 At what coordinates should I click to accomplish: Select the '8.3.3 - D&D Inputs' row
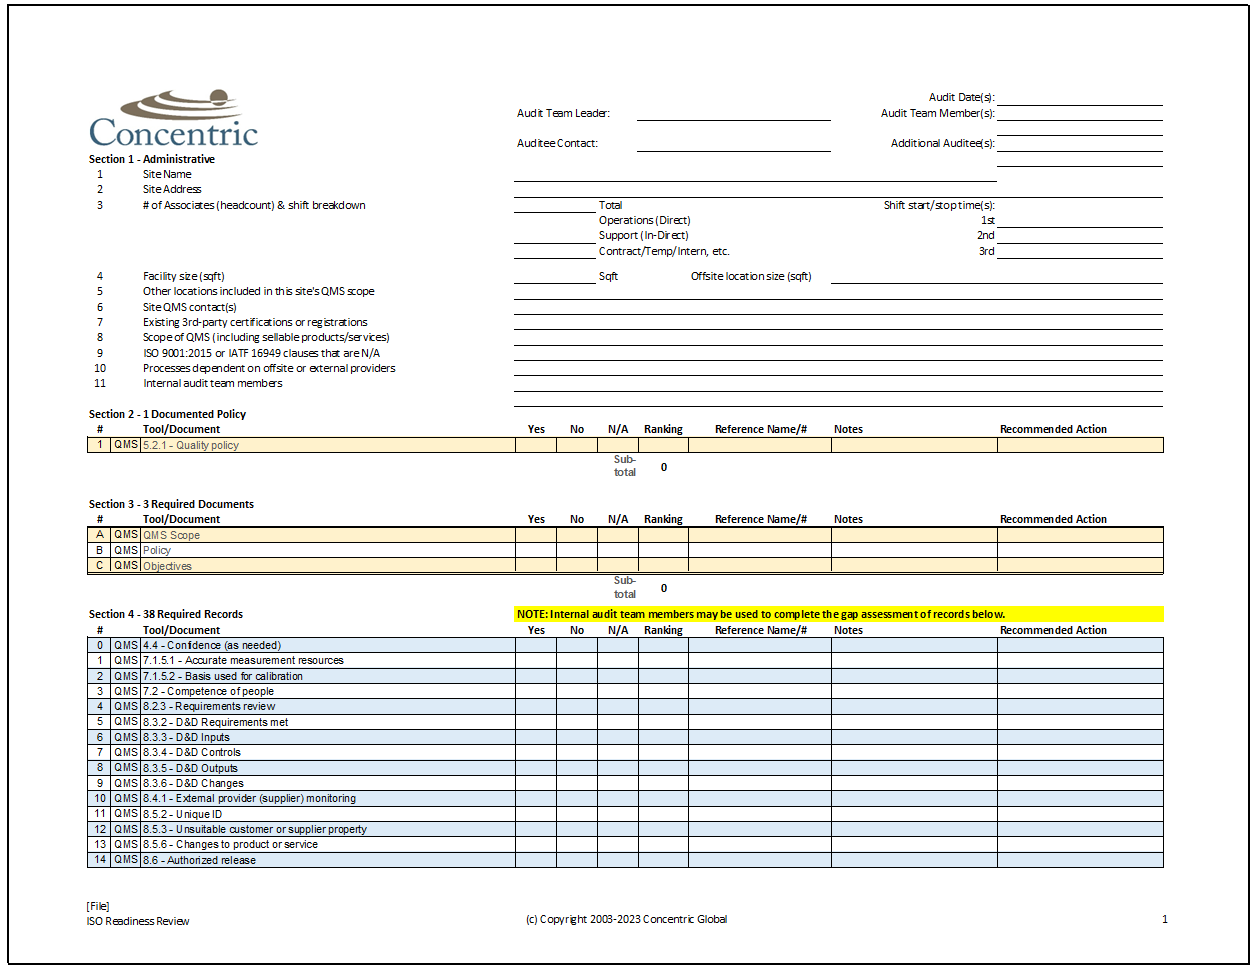pos(625,737)
